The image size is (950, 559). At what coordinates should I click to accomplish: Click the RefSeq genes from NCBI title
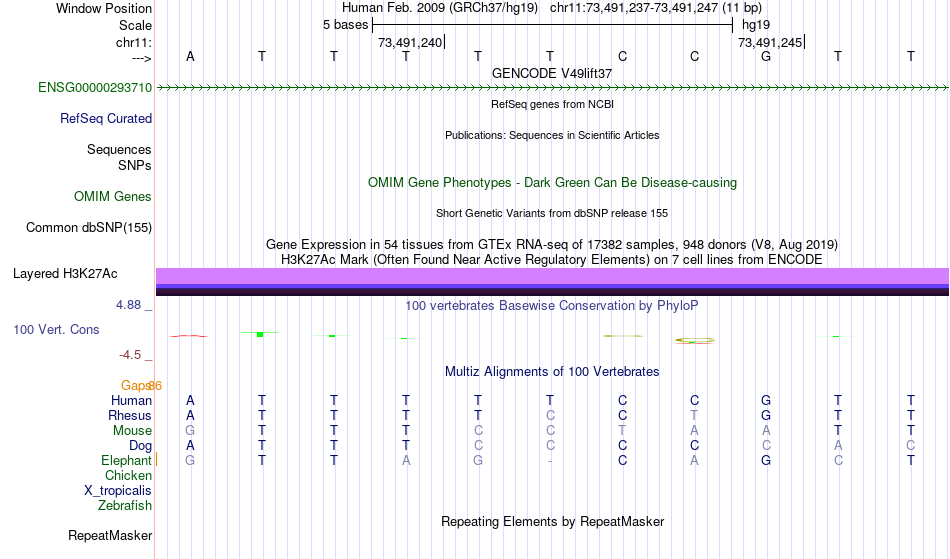(x=553, y=105)
